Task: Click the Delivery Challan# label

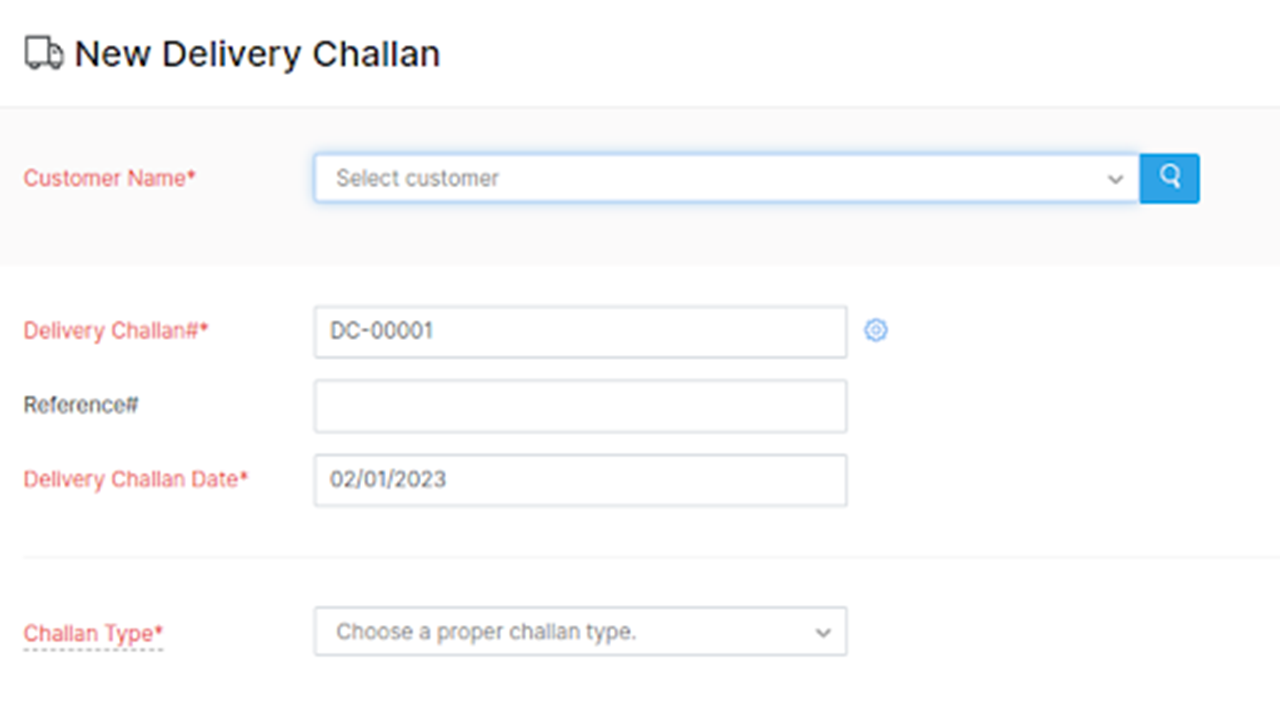Action: (115, 331)
